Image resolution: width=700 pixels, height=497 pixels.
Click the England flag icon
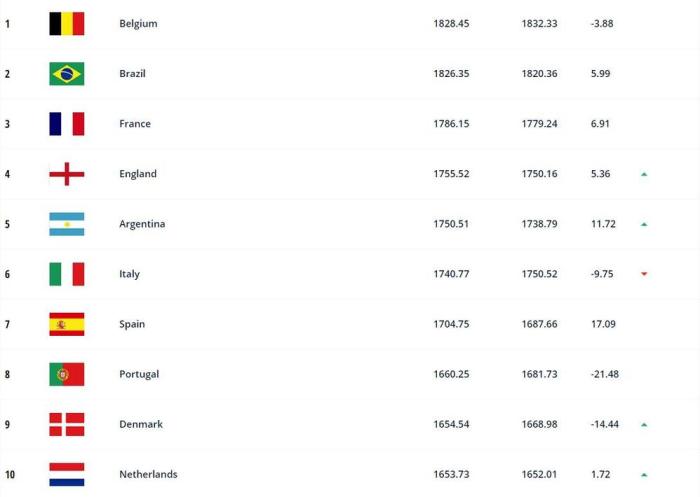pyautogui.click(x=67, y=174)
